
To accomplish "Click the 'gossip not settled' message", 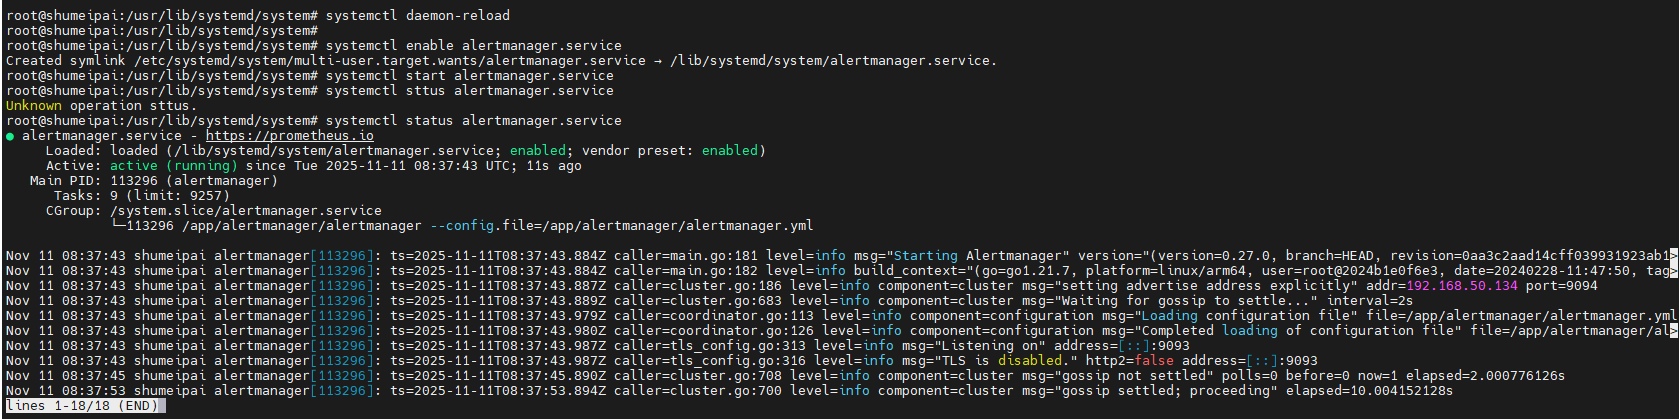I will pos(1134,376).
